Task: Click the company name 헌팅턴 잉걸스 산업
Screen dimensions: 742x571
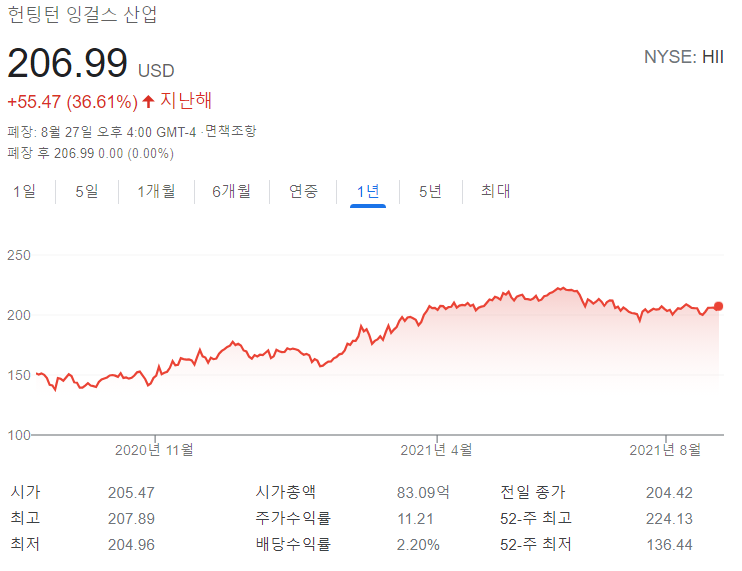Action: [82, 14]
